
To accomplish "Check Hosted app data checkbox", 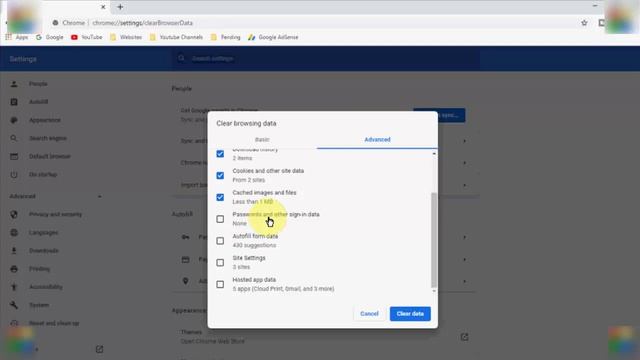I will [220, 284].
